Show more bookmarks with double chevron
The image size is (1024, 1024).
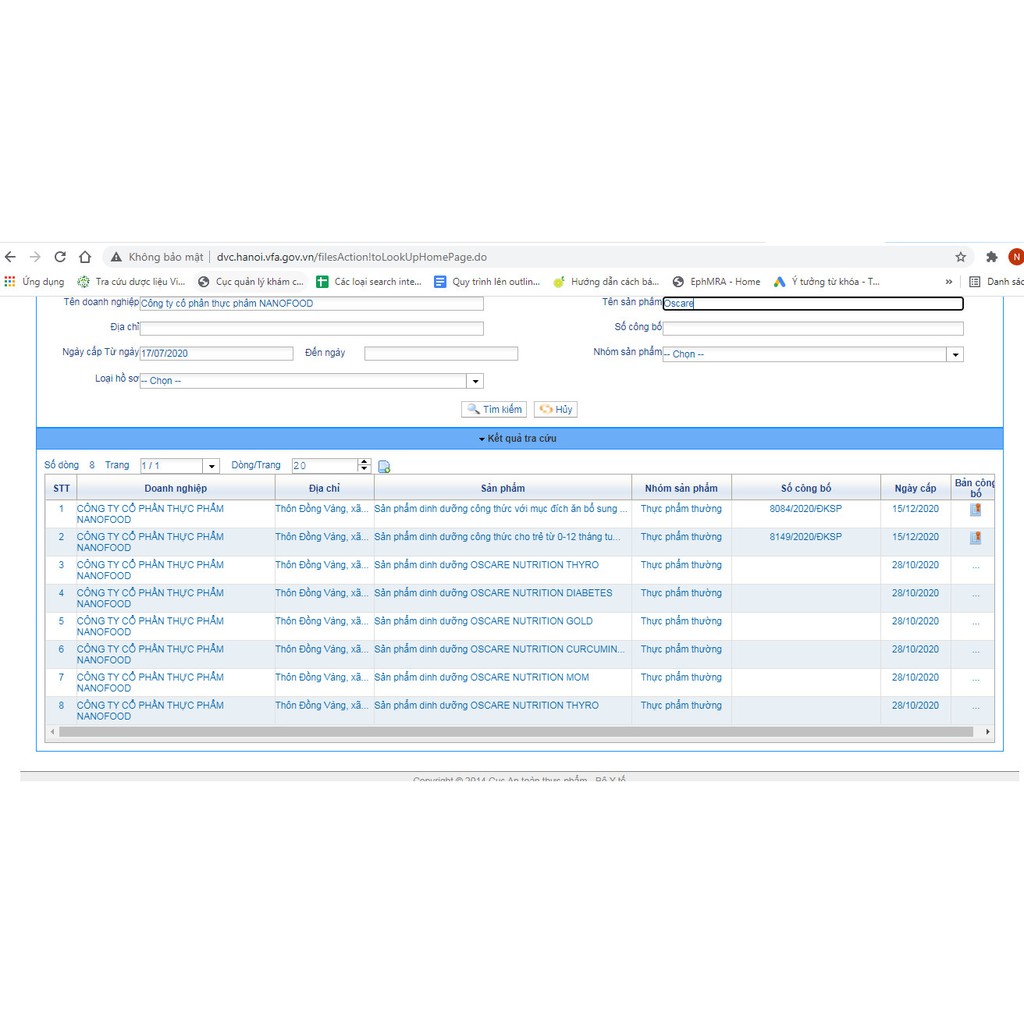(x=948, y=281)
